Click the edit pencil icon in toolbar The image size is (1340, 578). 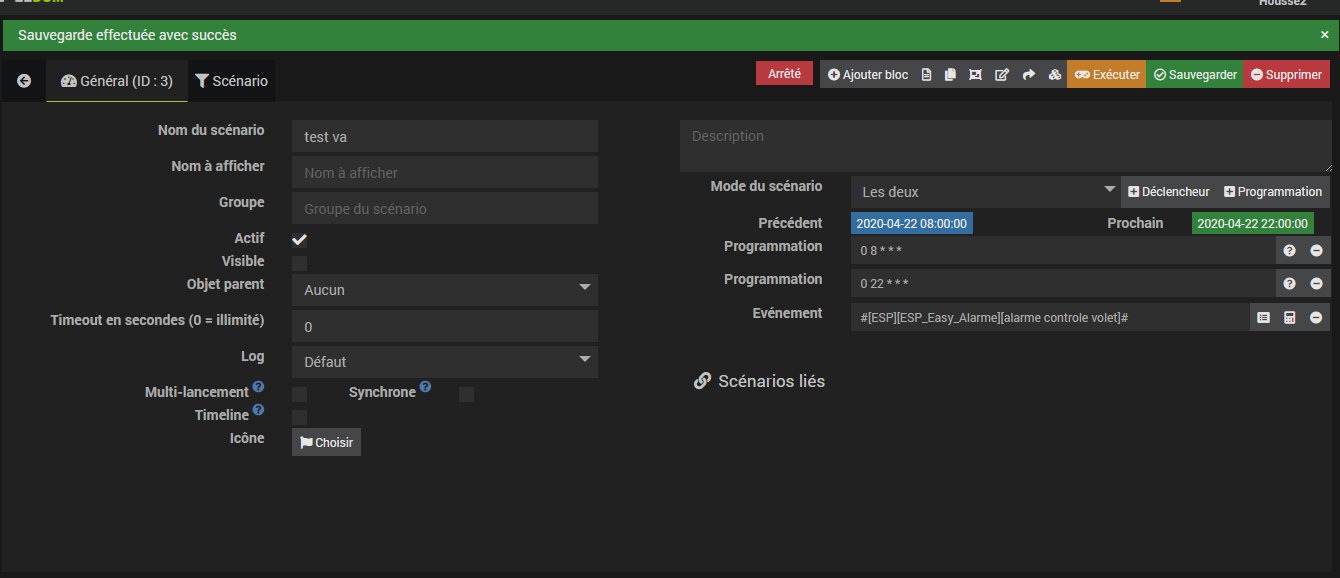click(x=1002, y=75)
